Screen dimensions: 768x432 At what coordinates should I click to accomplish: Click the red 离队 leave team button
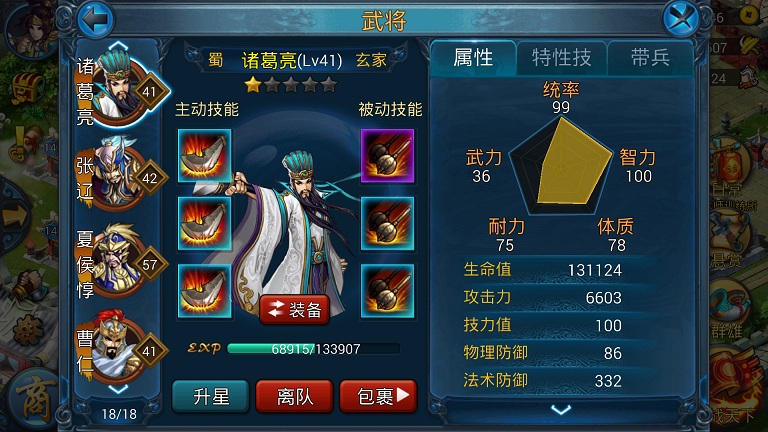point(294,396)
